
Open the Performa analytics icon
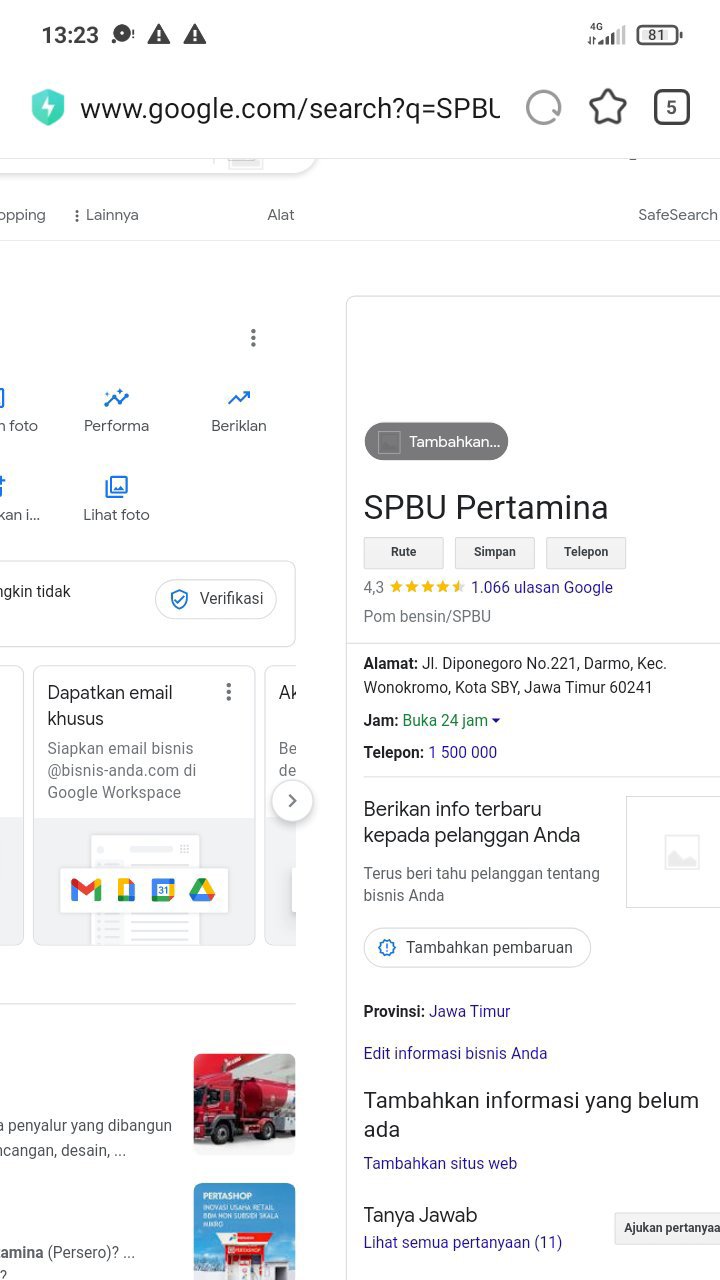pos(116,398)
